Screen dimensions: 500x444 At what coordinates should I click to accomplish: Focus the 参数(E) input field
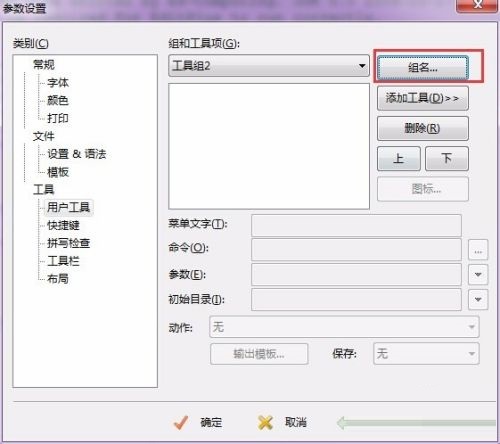click(x=356, y=274)
